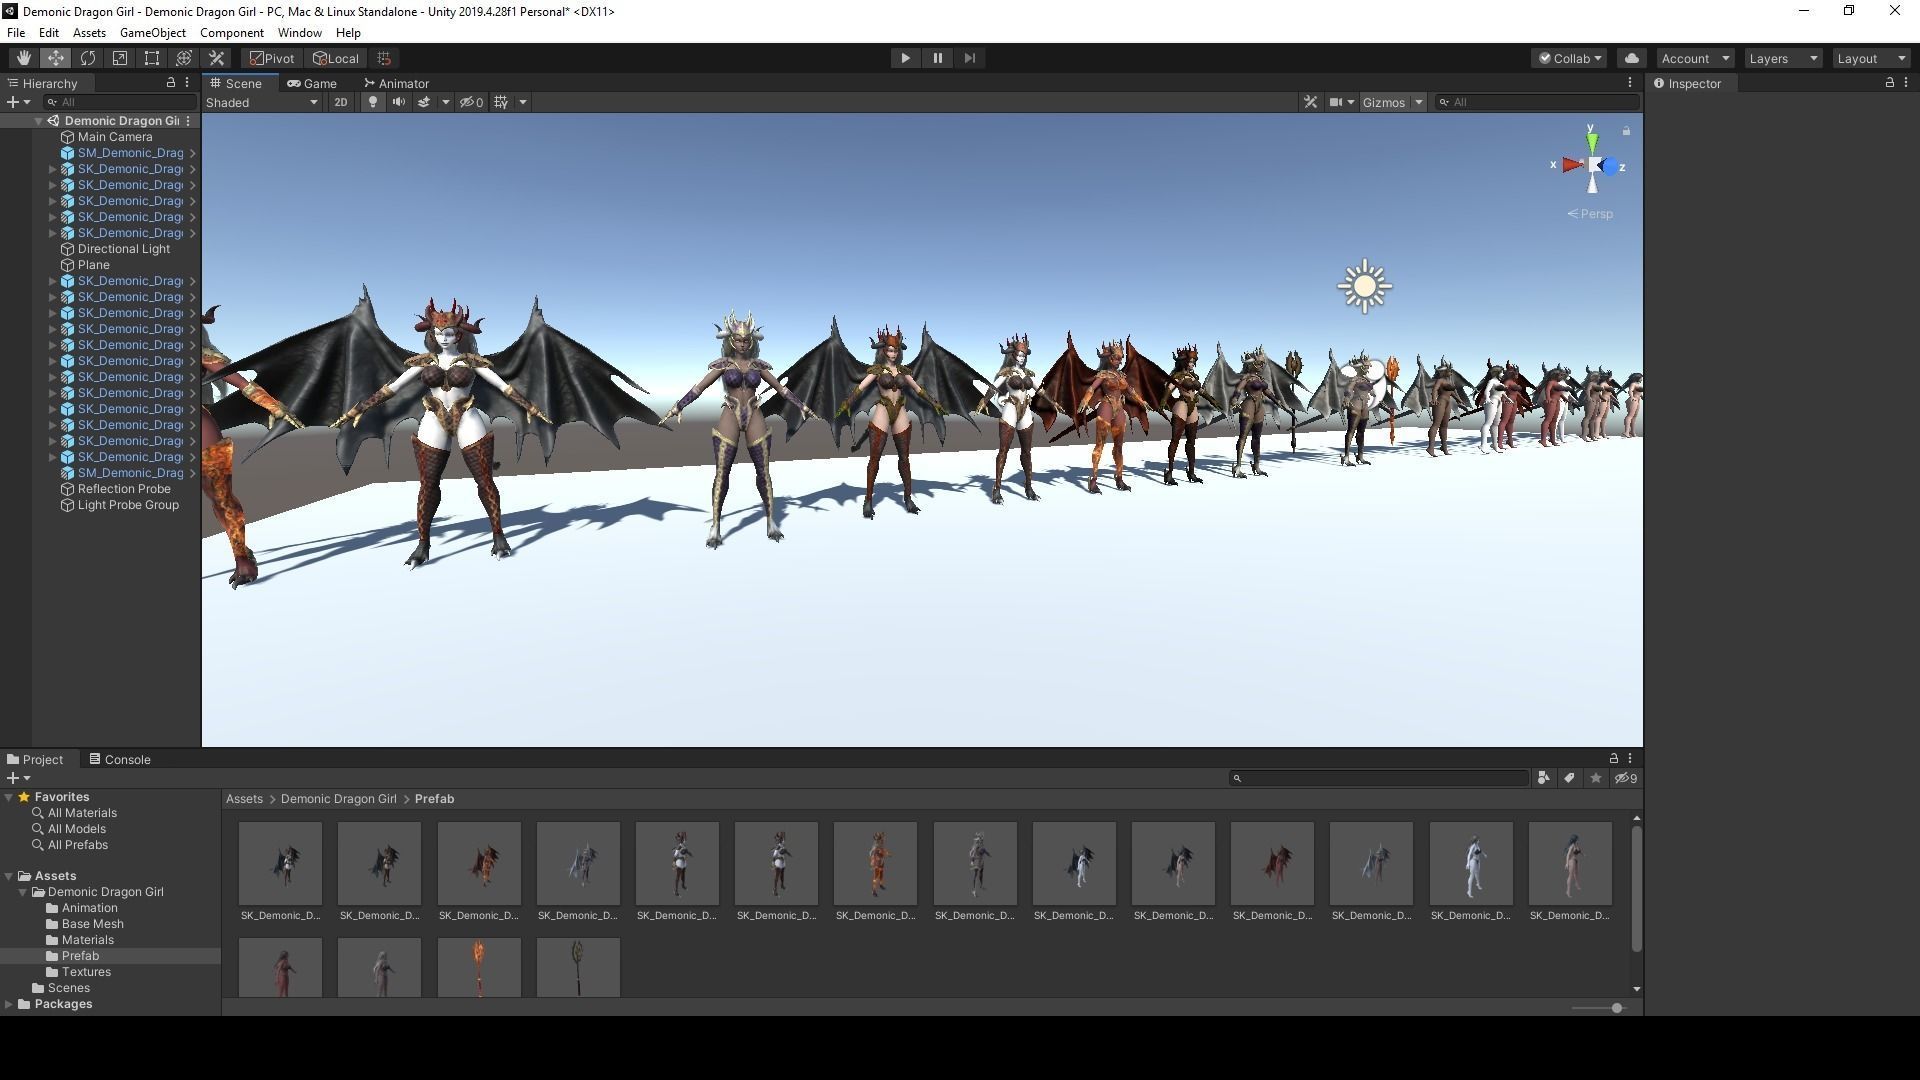Toggle scene audio speaker icon
1920x1080 pixels.
pos(398,102)
